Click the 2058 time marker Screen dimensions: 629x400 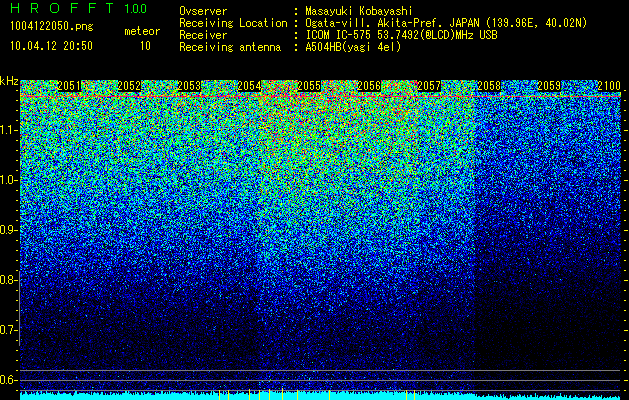[x=489, y=86]
